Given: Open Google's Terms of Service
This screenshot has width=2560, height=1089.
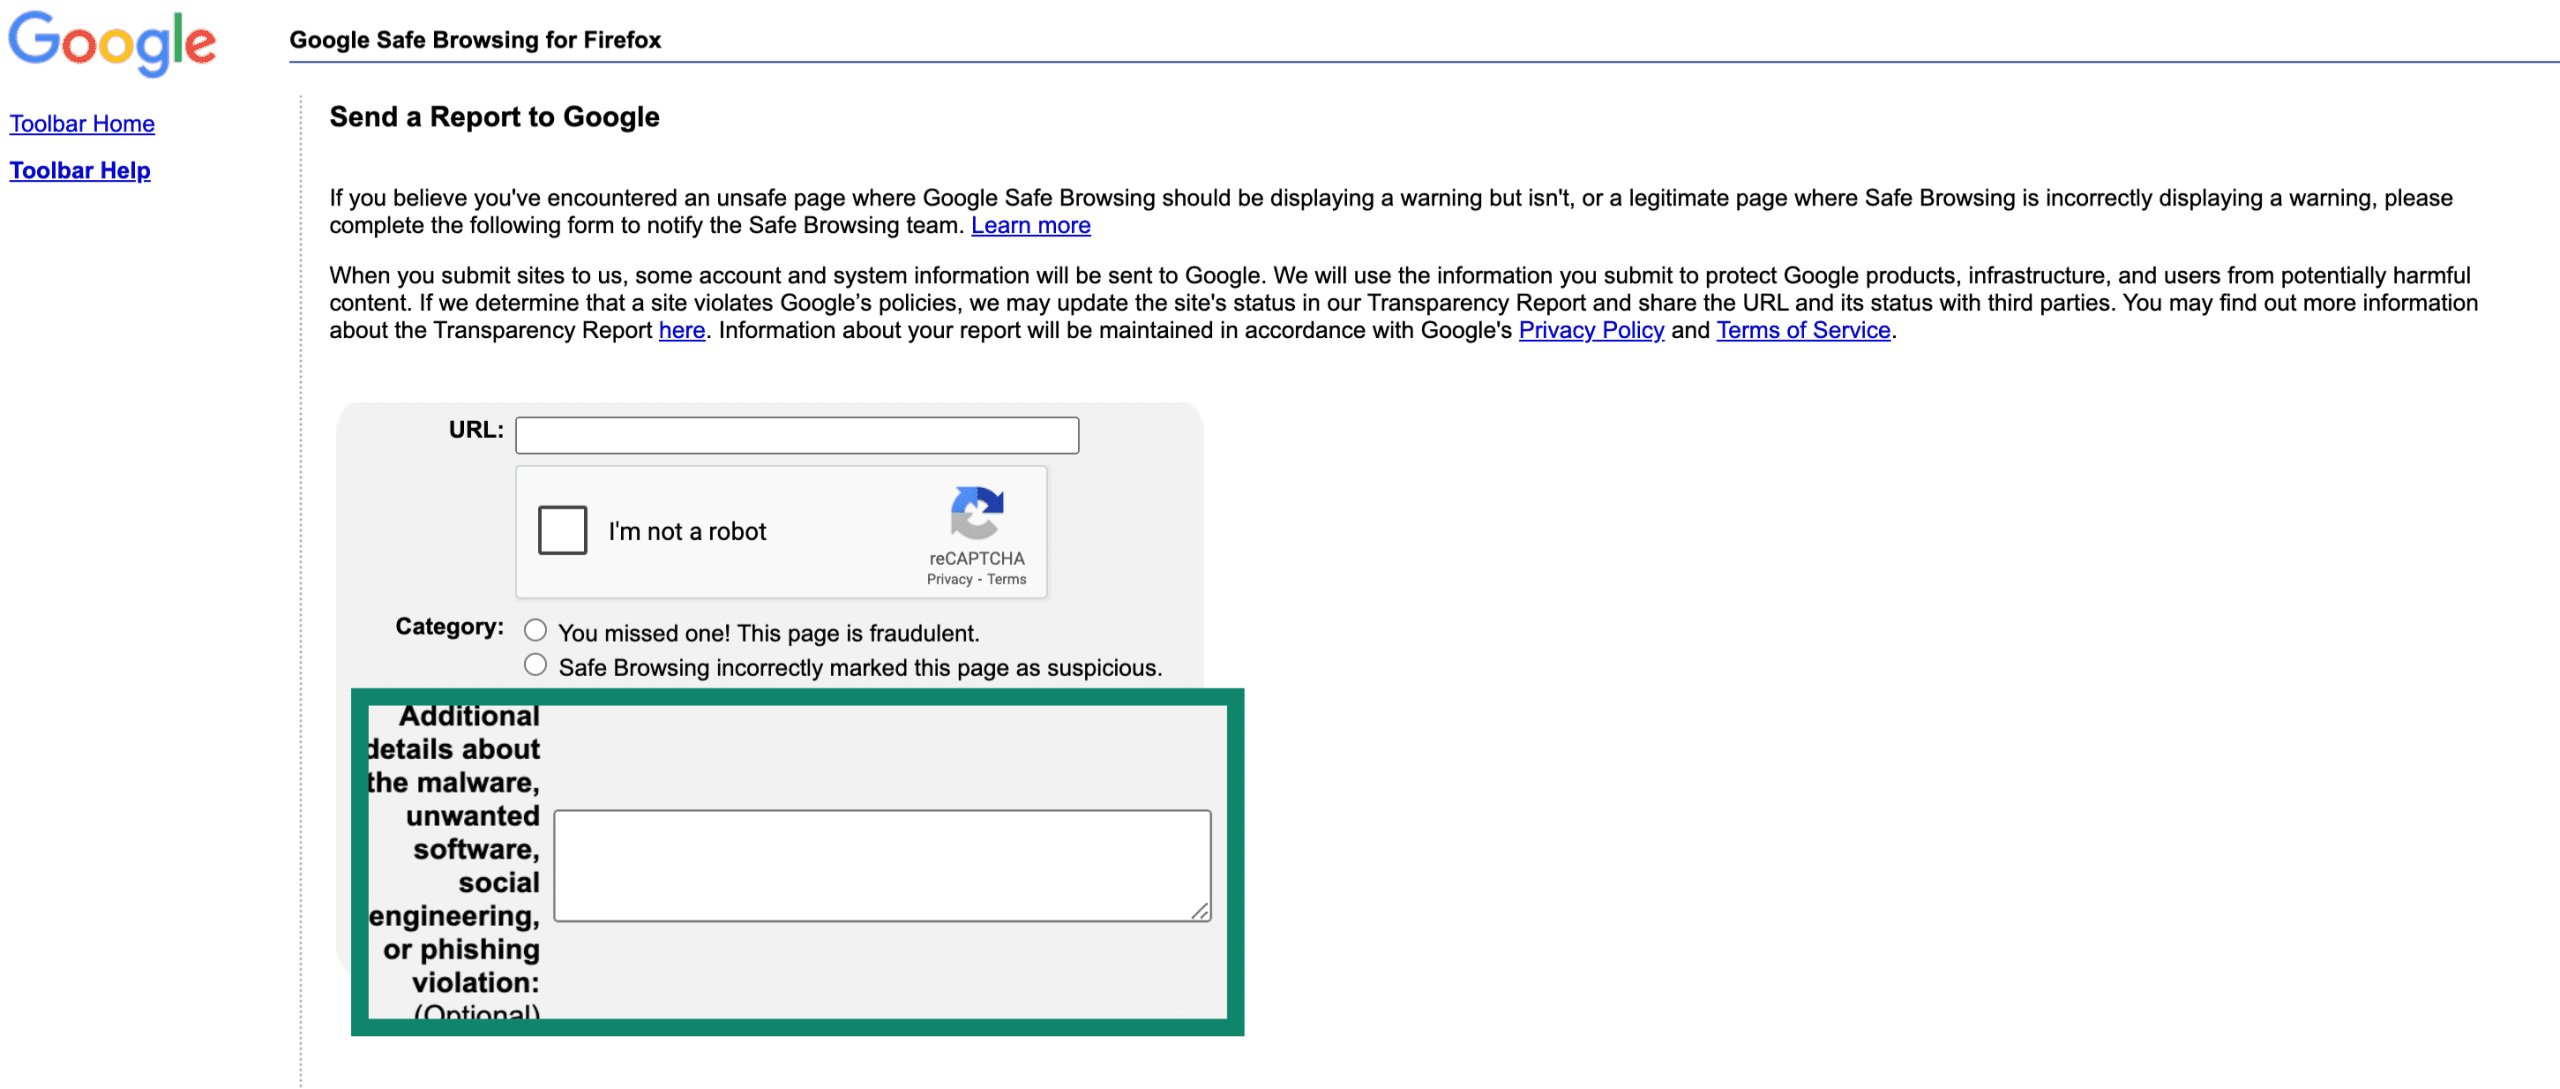Looking at the screenshot, I should [x=1802, y=330].
